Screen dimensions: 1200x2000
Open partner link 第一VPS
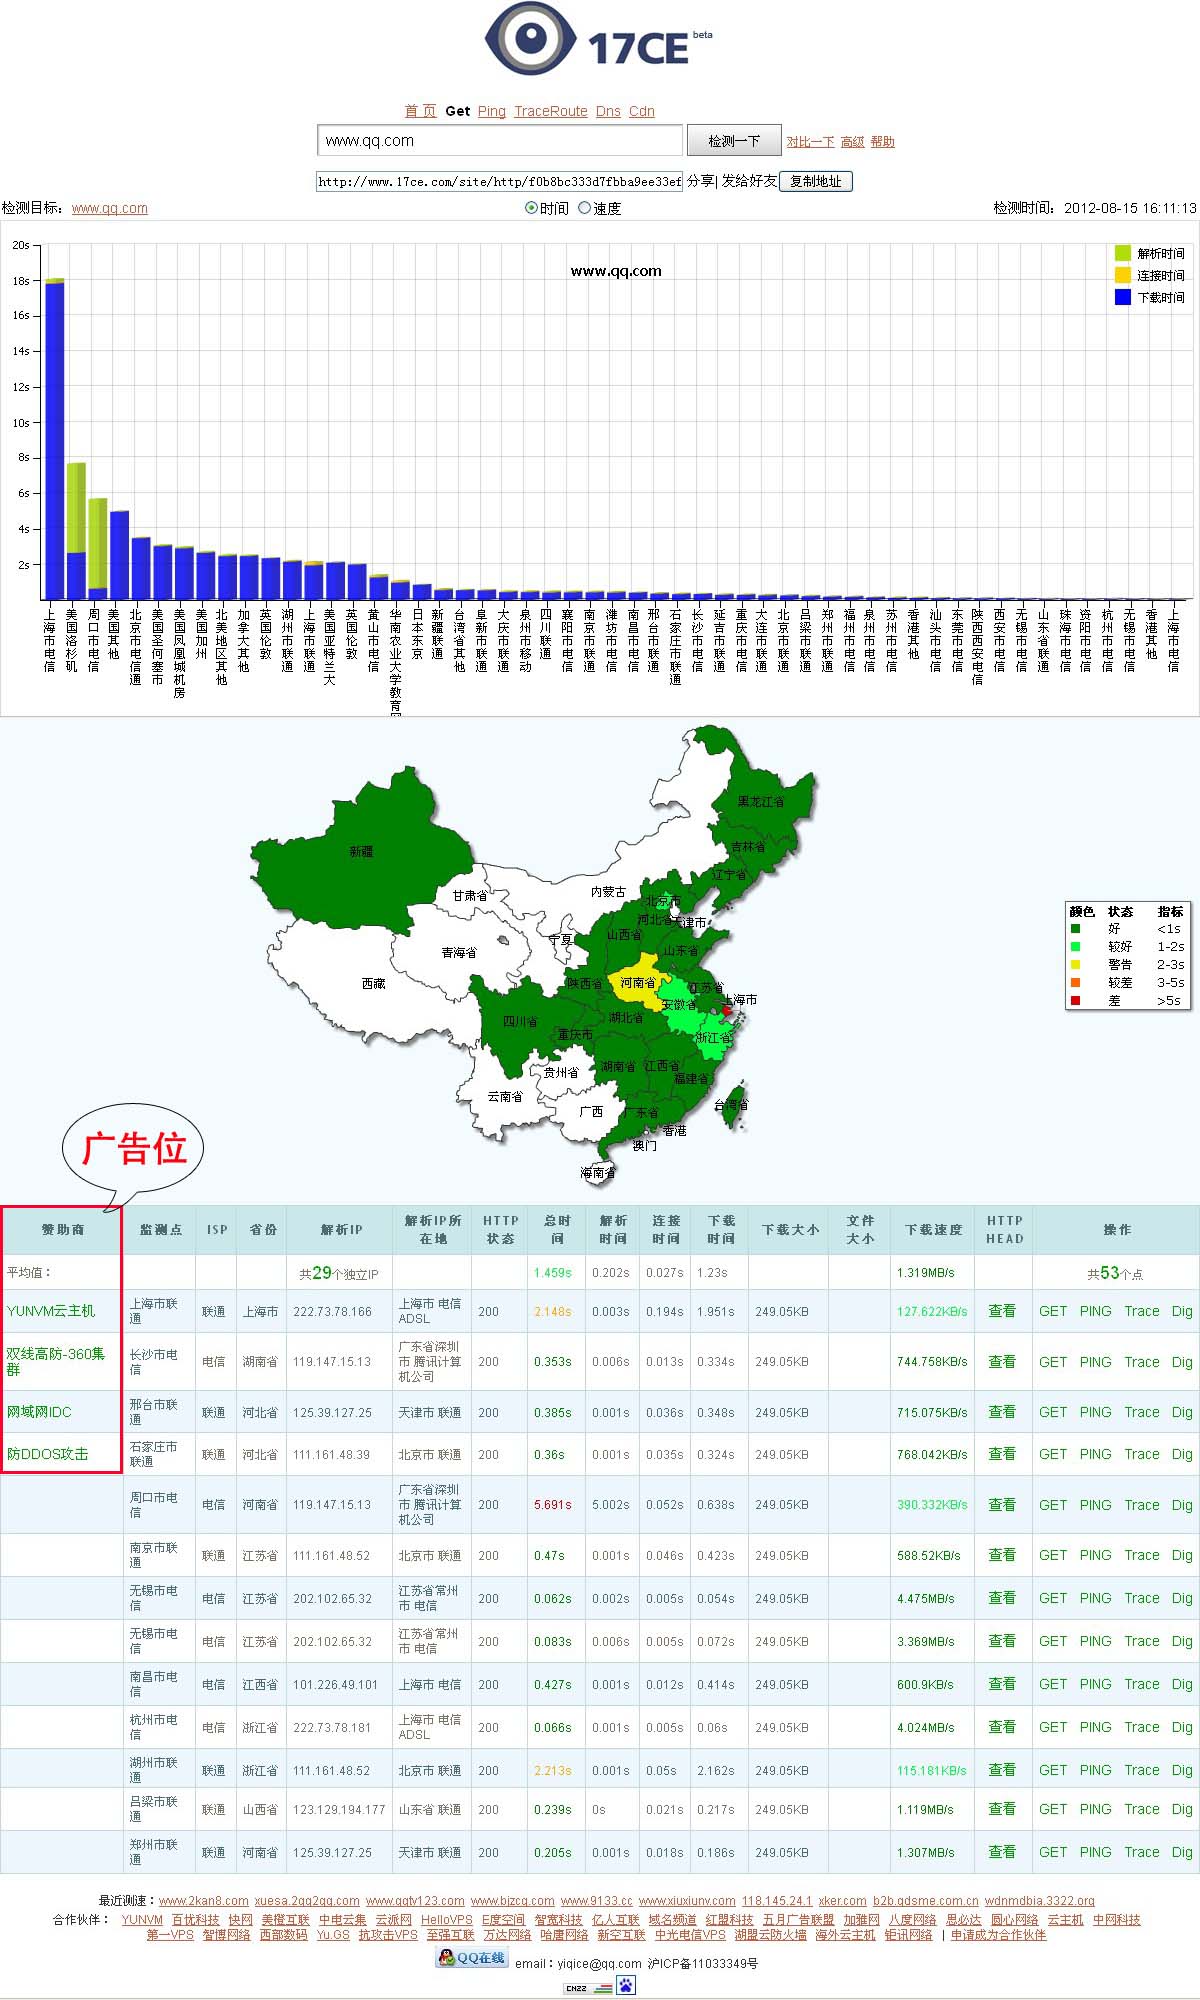coord(170,1935)
